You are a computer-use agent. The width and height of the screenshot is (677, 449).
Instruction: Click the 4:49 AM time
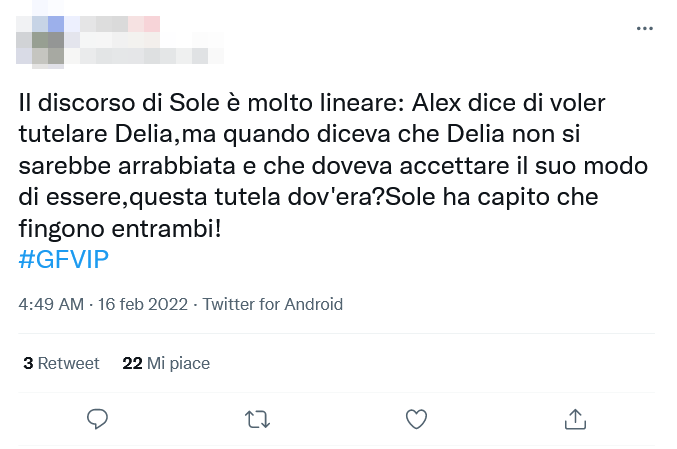(x=52, y=304)
